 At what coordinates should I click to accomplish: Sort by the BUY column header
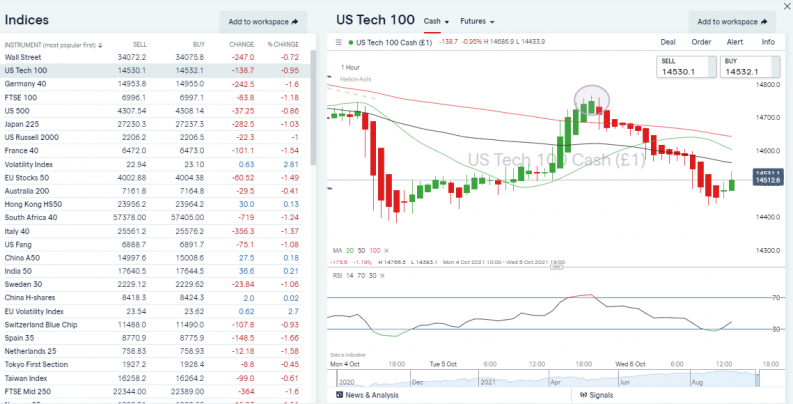click(199, 44)
